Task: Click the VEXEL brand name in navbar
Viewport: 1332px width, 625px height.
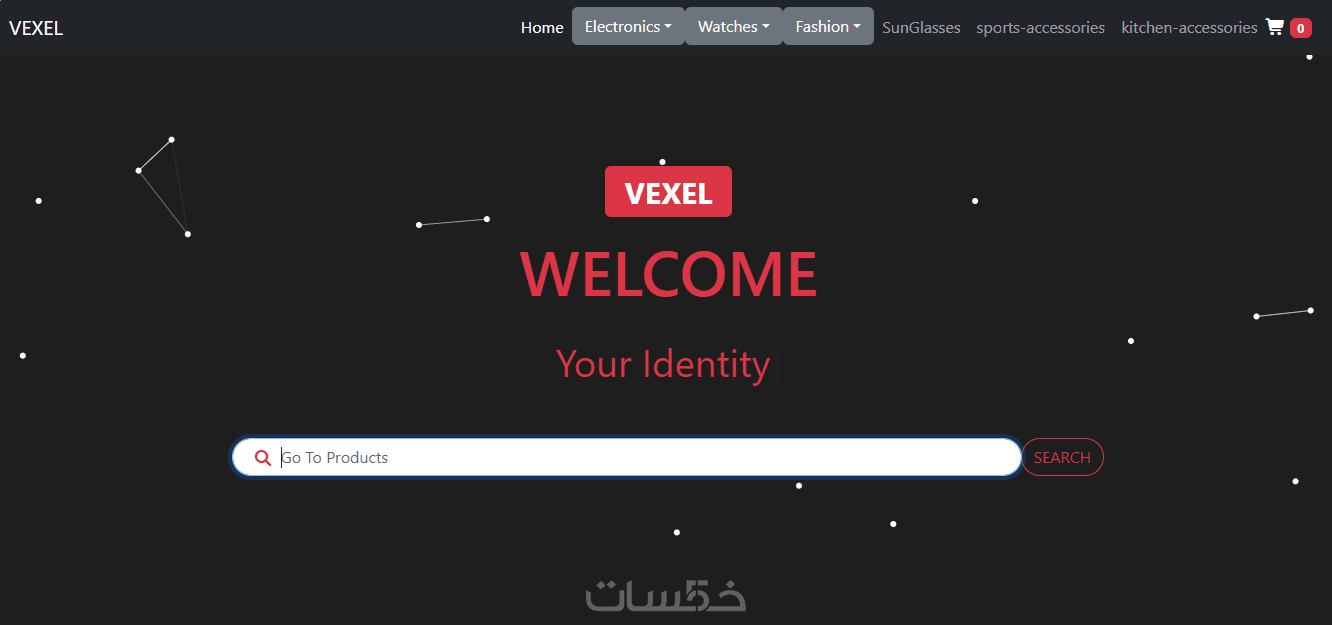Action: point(36,28)
